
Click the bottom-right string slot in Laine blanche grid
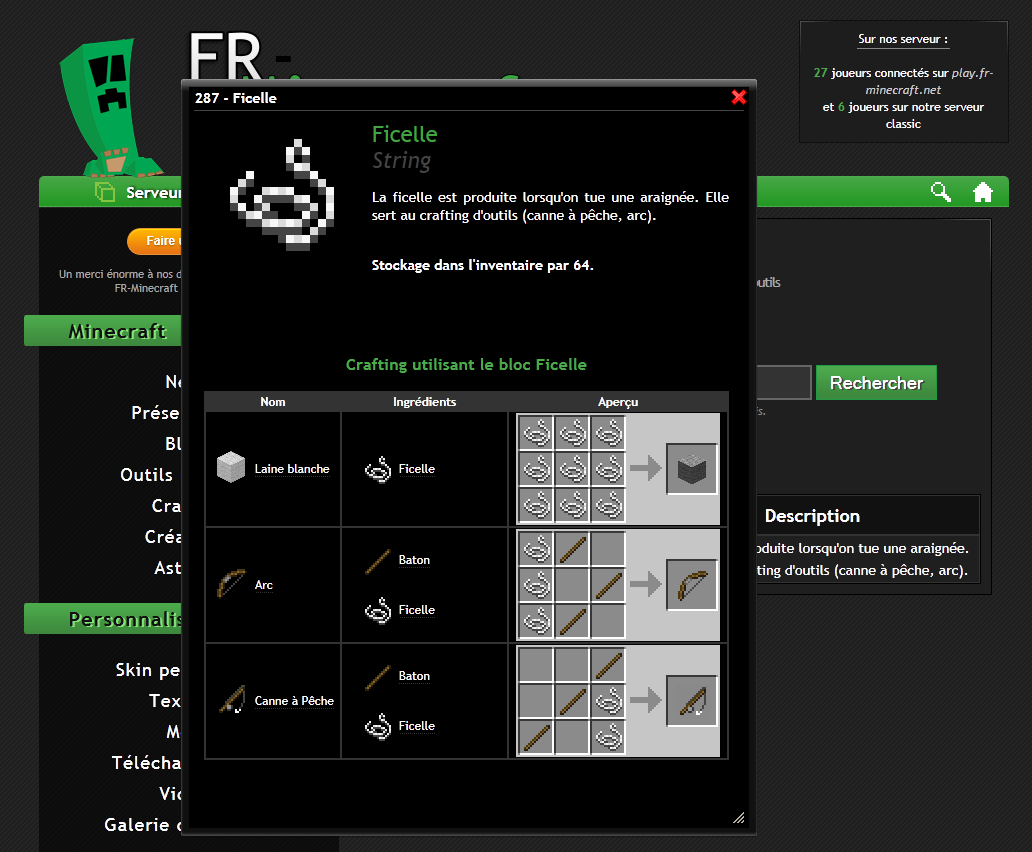pos(609,505)
